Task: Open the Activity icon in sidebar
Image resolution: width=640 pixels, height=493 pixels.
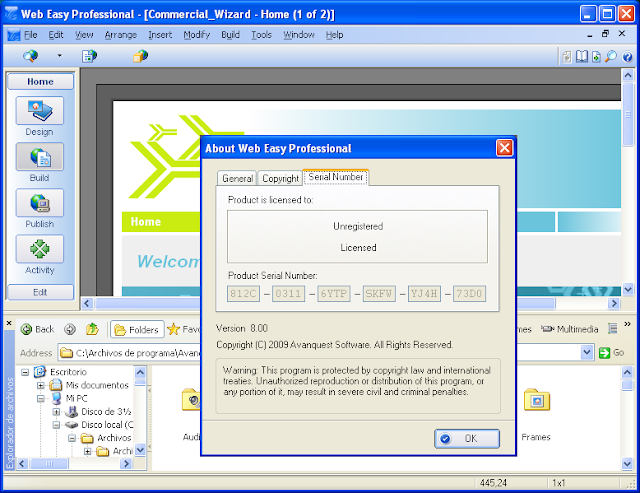Action: click(40, 249)
